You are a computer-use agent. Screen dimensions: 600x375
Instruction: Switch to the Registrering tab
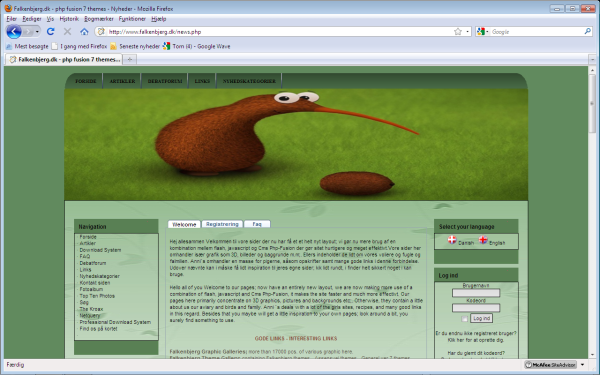pos(222,224)
